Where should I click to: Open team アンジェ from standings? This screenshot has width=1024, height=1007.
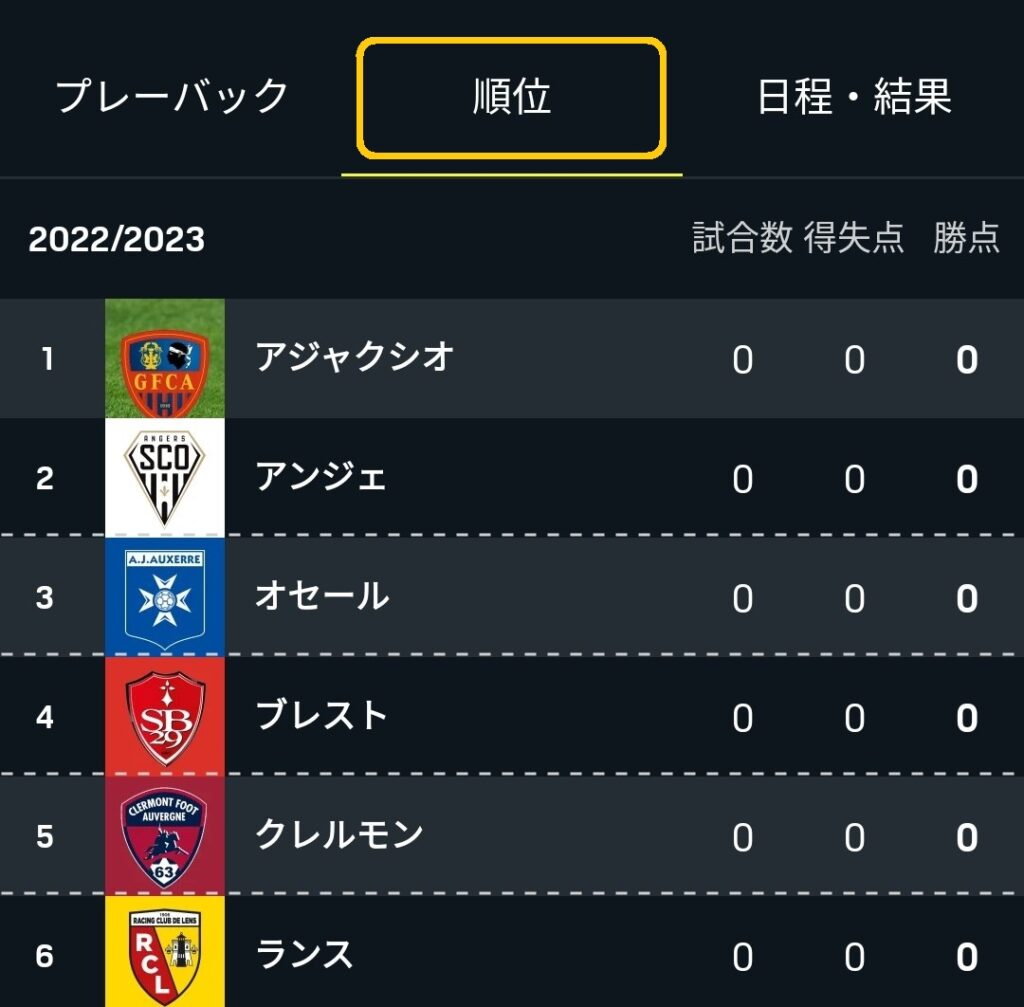321,477
